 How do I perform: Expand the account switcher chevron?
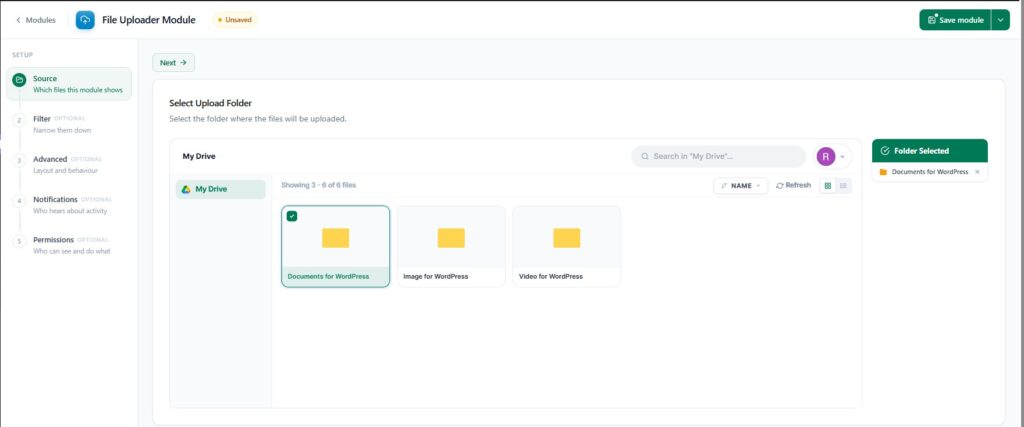point(842,157)
